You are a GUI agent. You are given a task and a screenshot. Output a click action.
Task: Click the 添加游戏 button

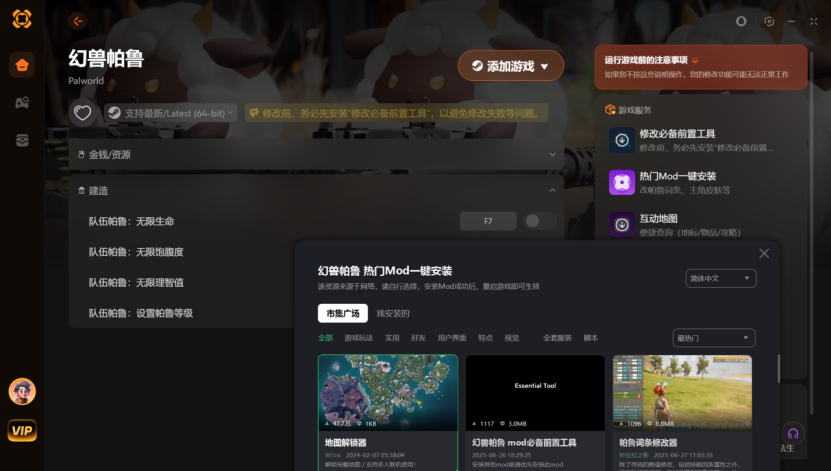click(x=510, y=66)
